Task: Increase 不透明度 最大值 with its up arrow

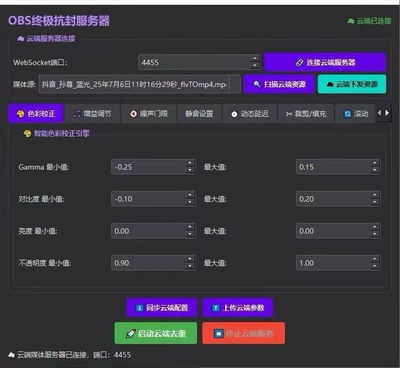Action: point(375,259)
